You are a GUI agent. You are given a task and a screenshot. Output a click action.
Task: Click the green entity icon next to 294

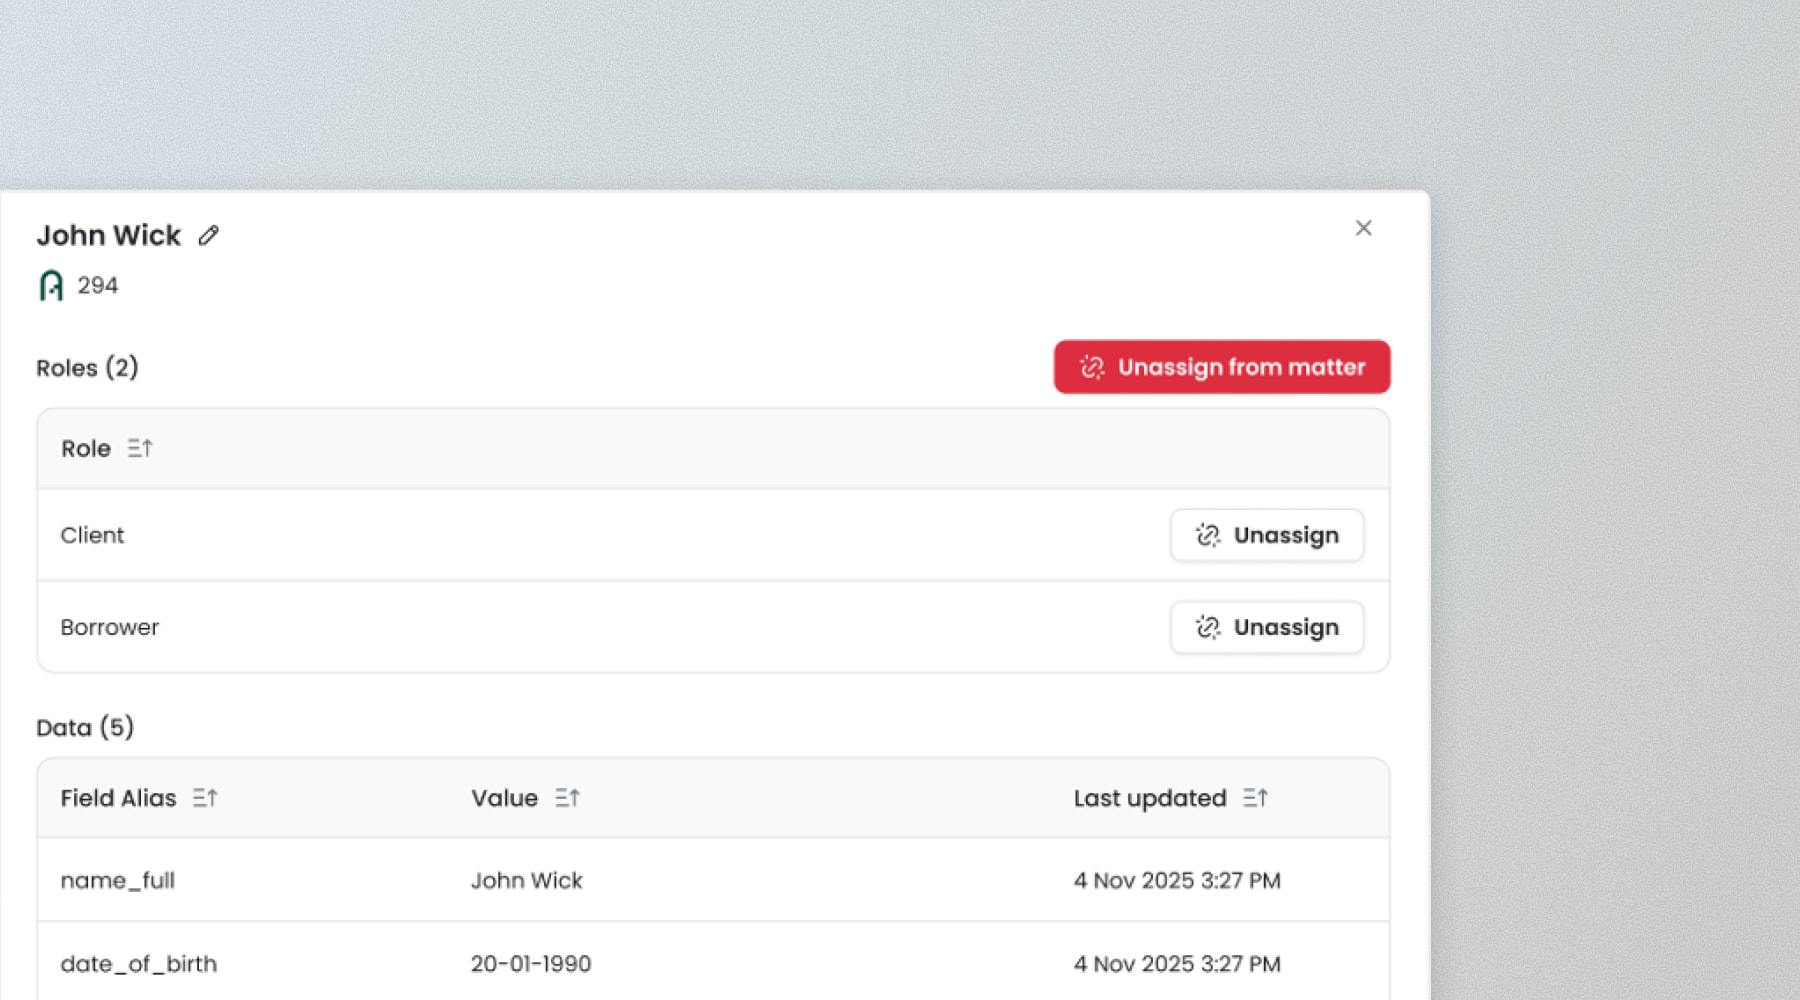(x=51, y=286)
